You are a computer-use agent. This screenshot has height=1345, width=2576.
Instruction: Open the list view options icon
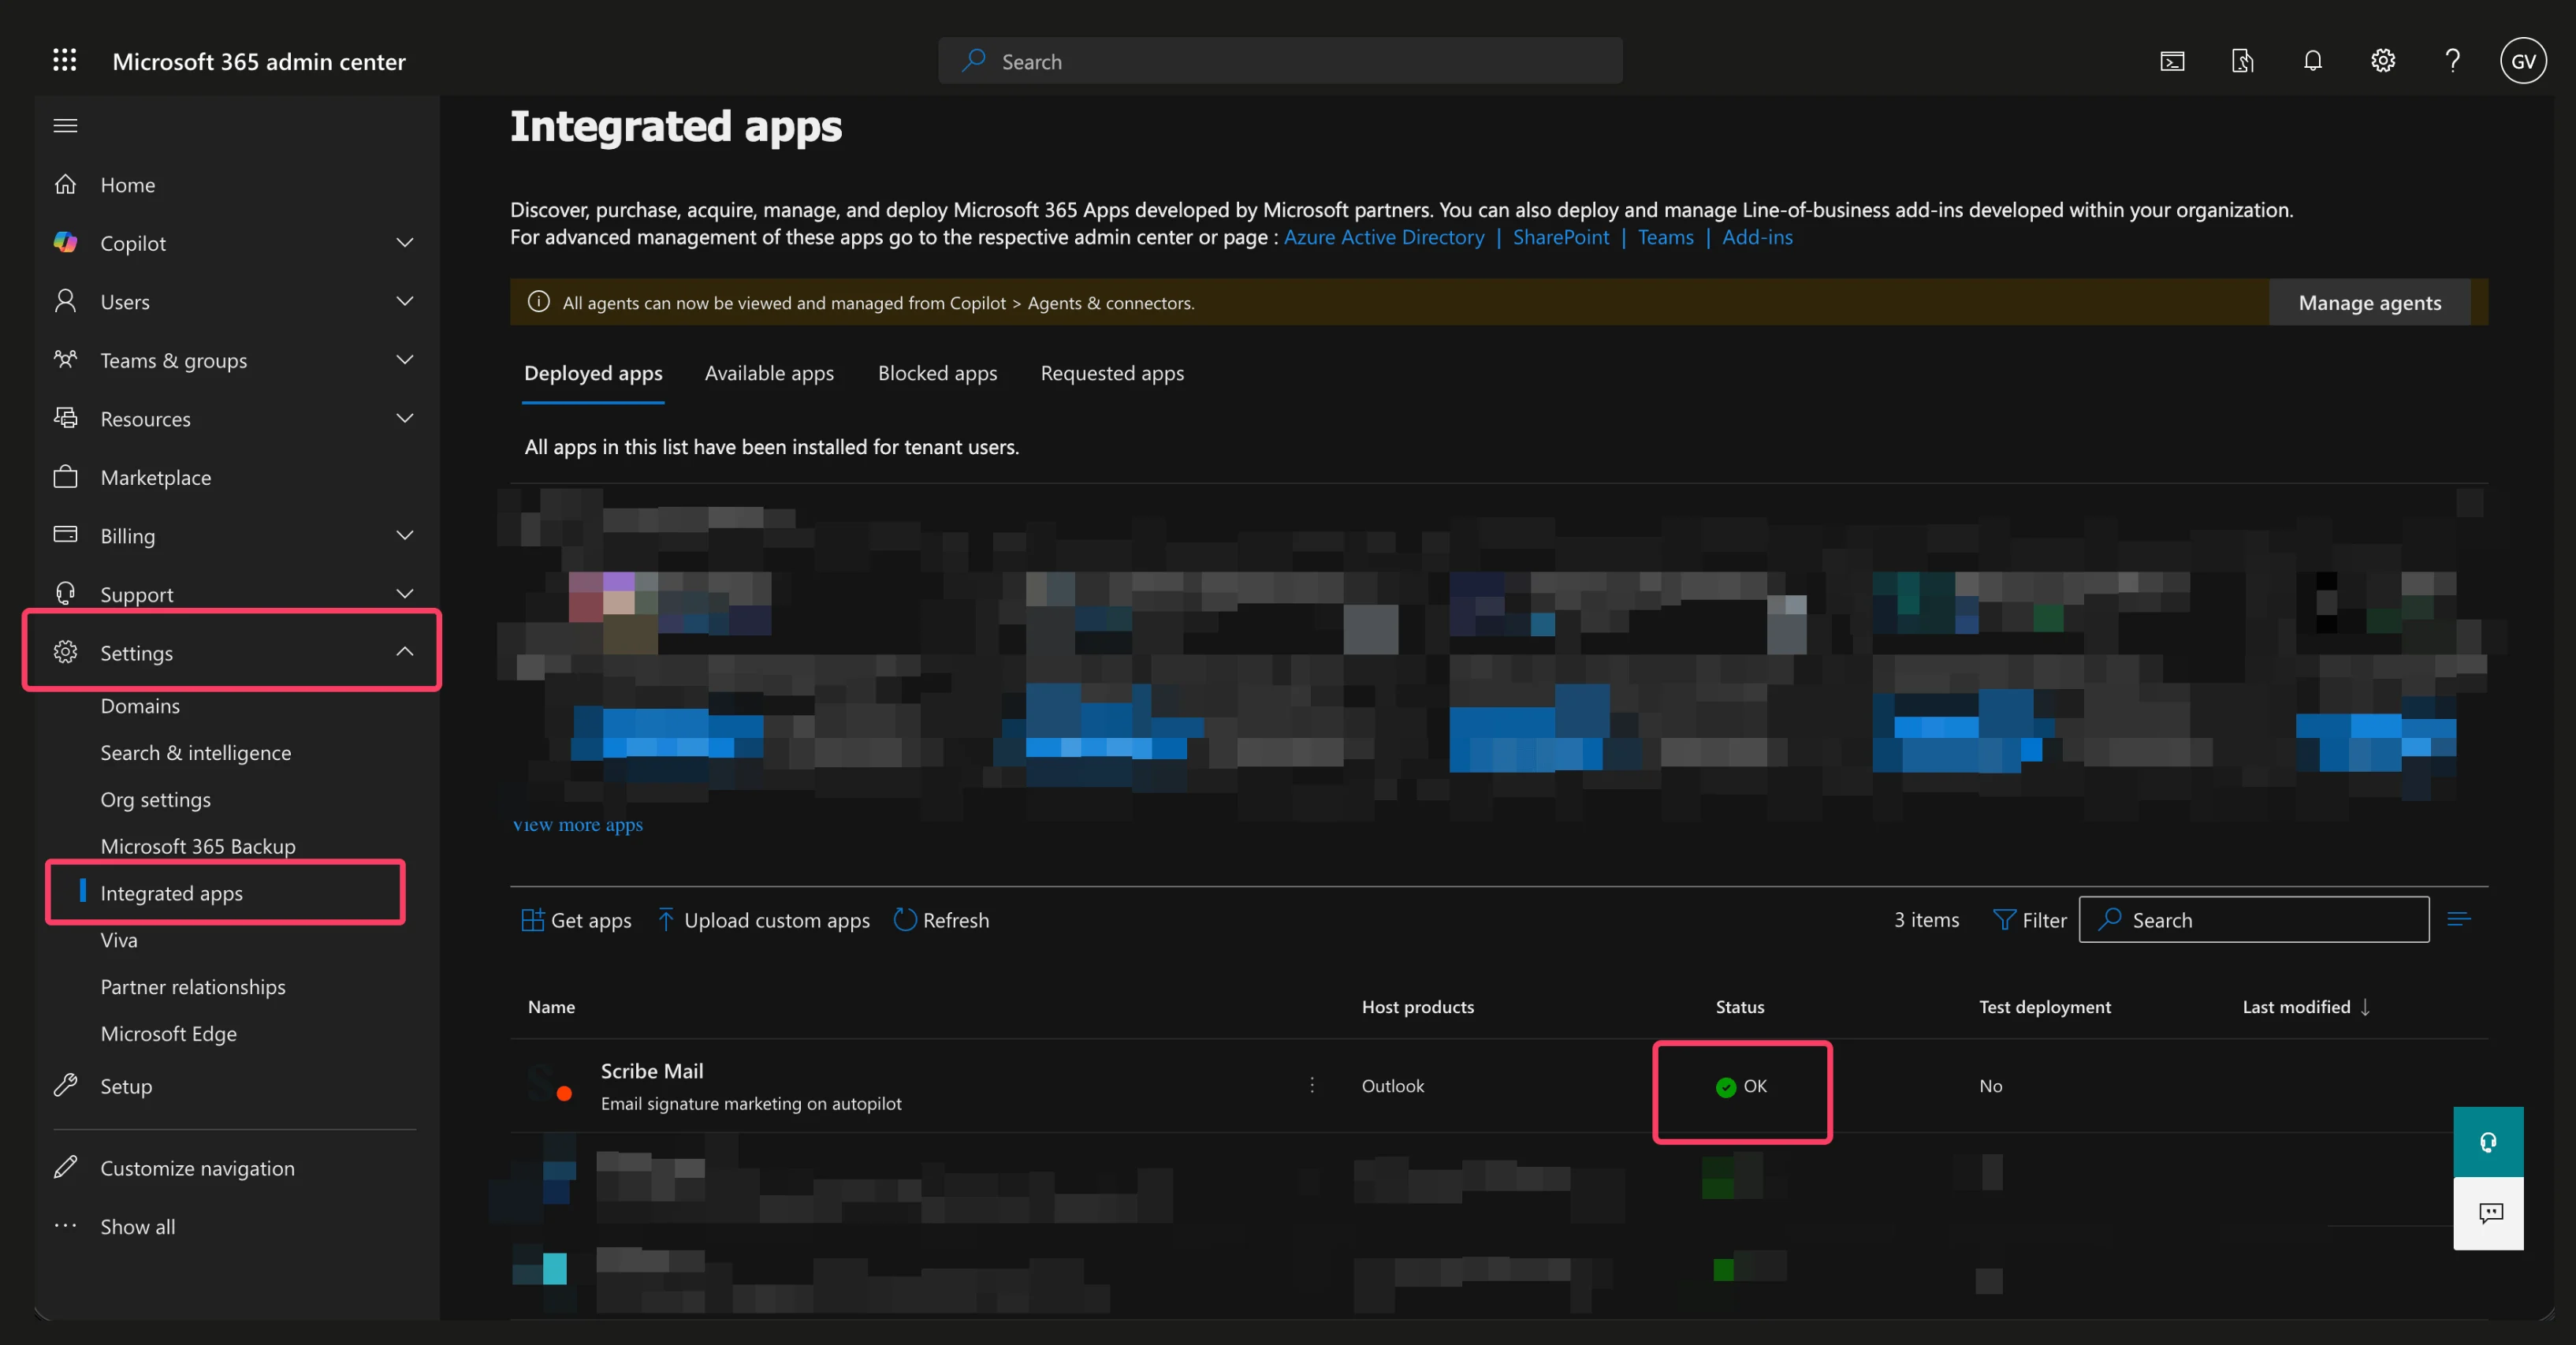point(2459,919)
